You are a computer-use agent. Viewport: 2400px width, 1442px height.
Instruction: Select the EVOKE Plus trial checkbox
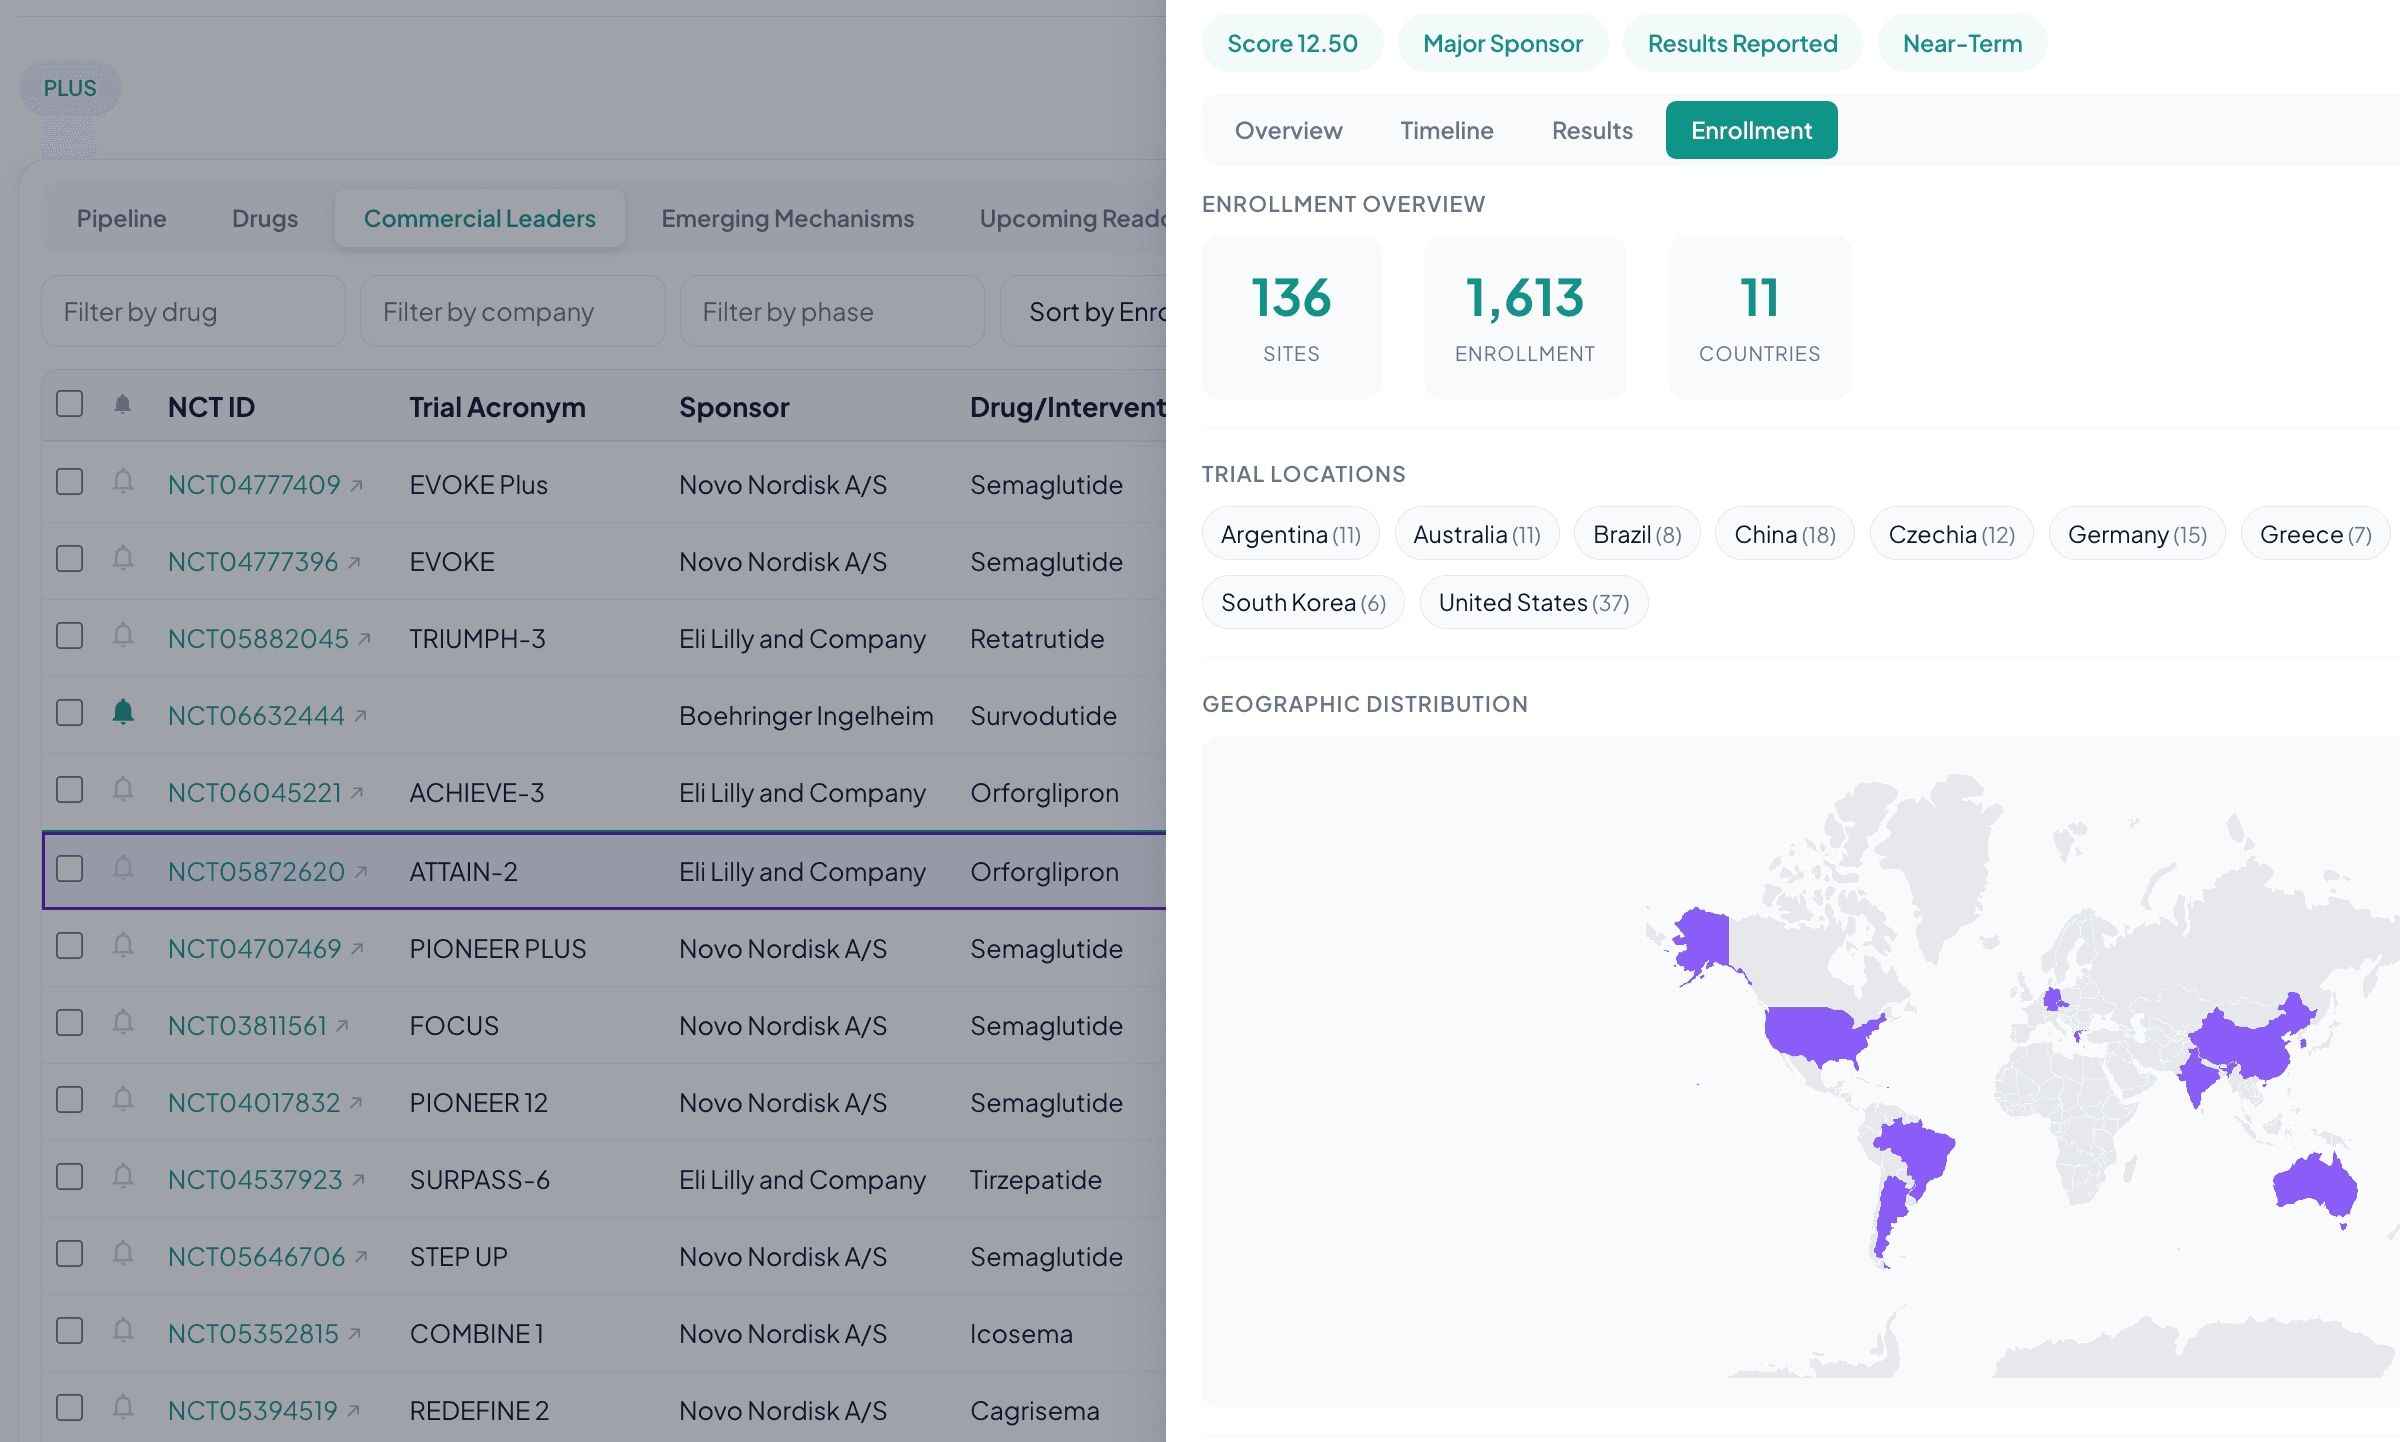tap(70, 482)
